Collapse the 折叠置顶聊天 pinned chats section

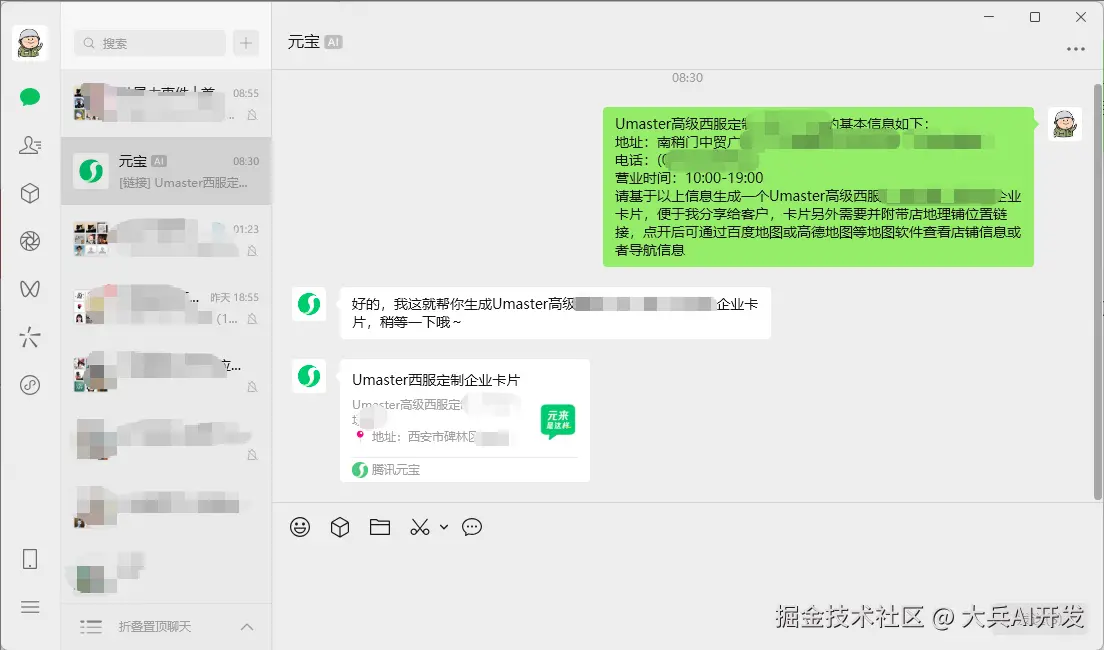(x=246, y=627)
